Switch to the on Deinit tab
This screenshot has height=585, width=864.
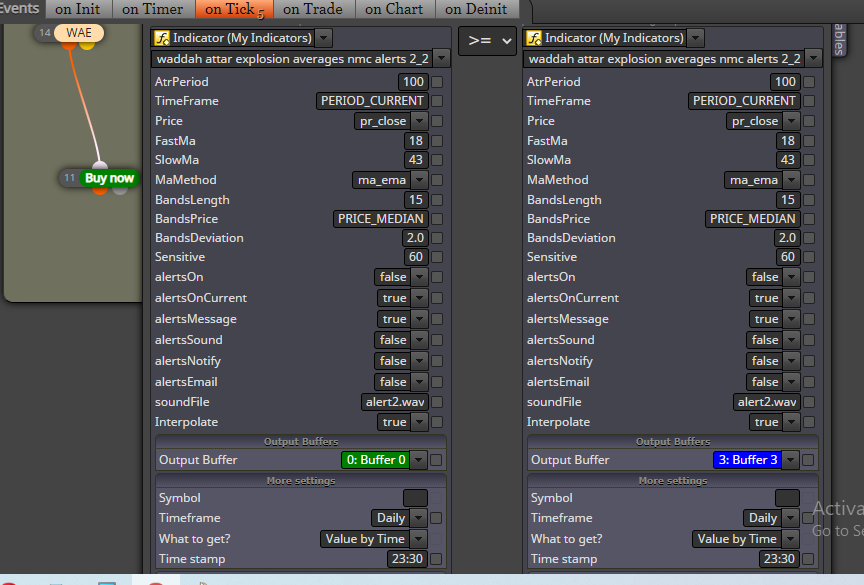pyautogui.click(x=476, y=9)
